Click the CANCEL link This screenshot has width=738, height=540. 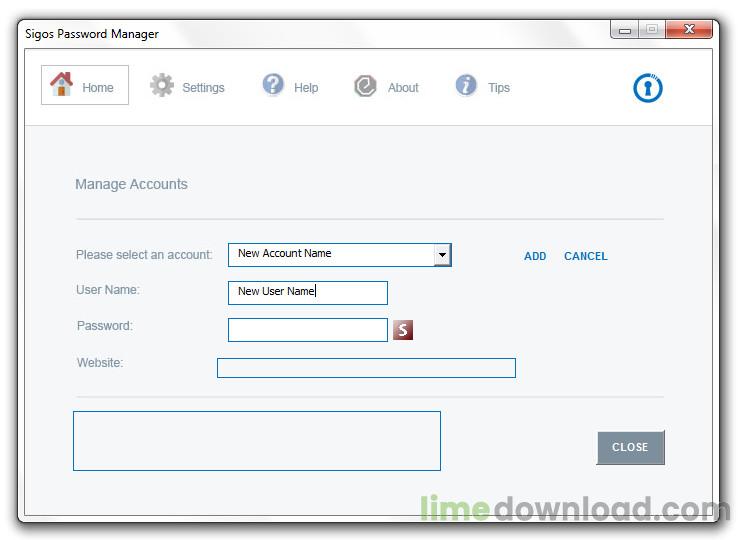click(x=586, y=256)
